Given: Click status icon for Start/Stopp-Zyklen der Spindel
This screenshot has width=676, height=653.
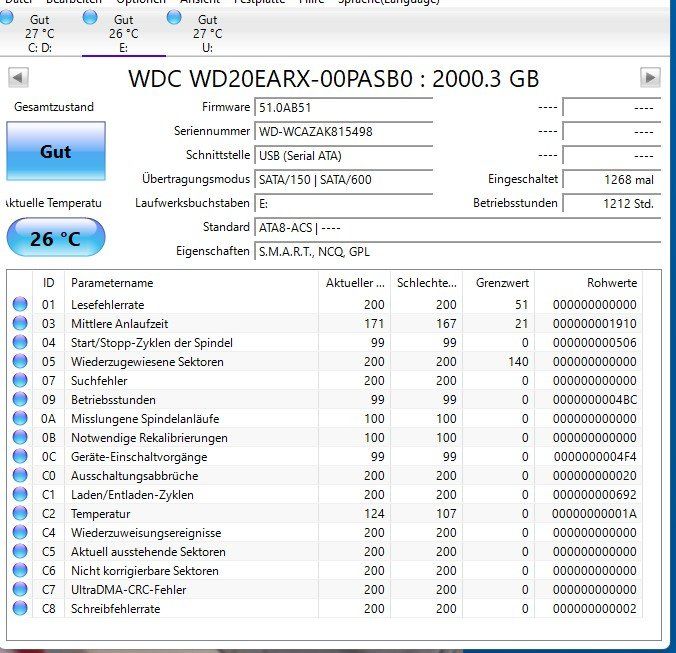Looking at the screenshot, I should (20, 342).
